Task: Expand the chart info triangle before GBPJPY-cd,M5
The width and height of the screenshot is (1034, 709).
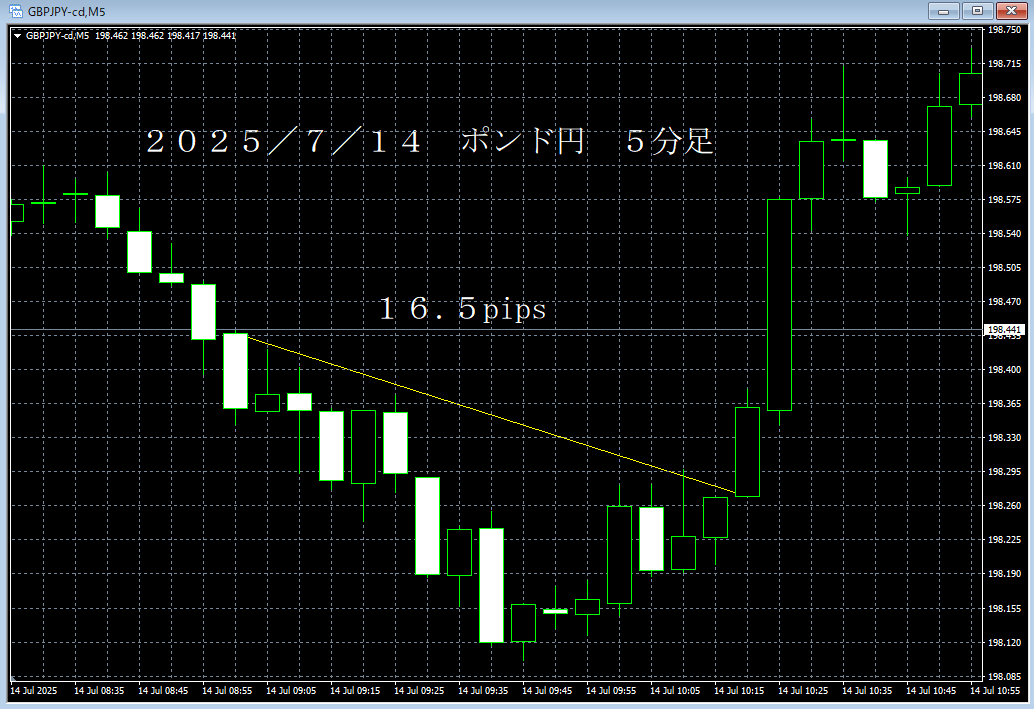Action: pos(17,36)
